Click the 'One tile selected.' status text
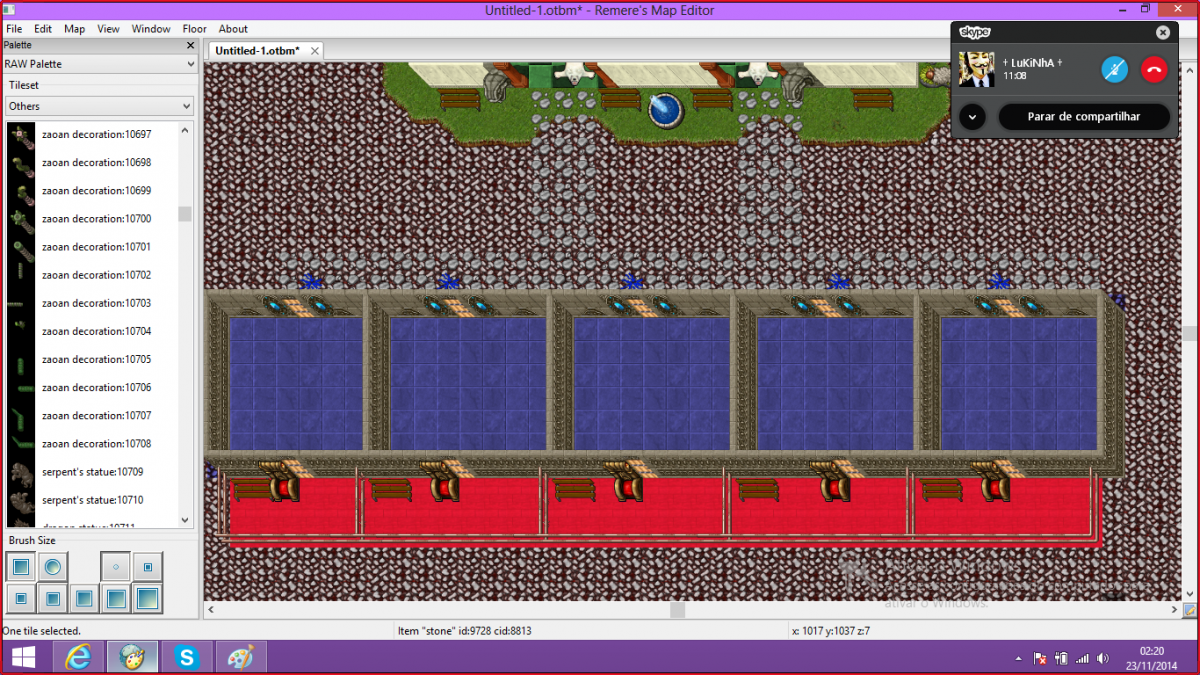The width and height of the screenshot is (1200, 675). coord(42,631)
